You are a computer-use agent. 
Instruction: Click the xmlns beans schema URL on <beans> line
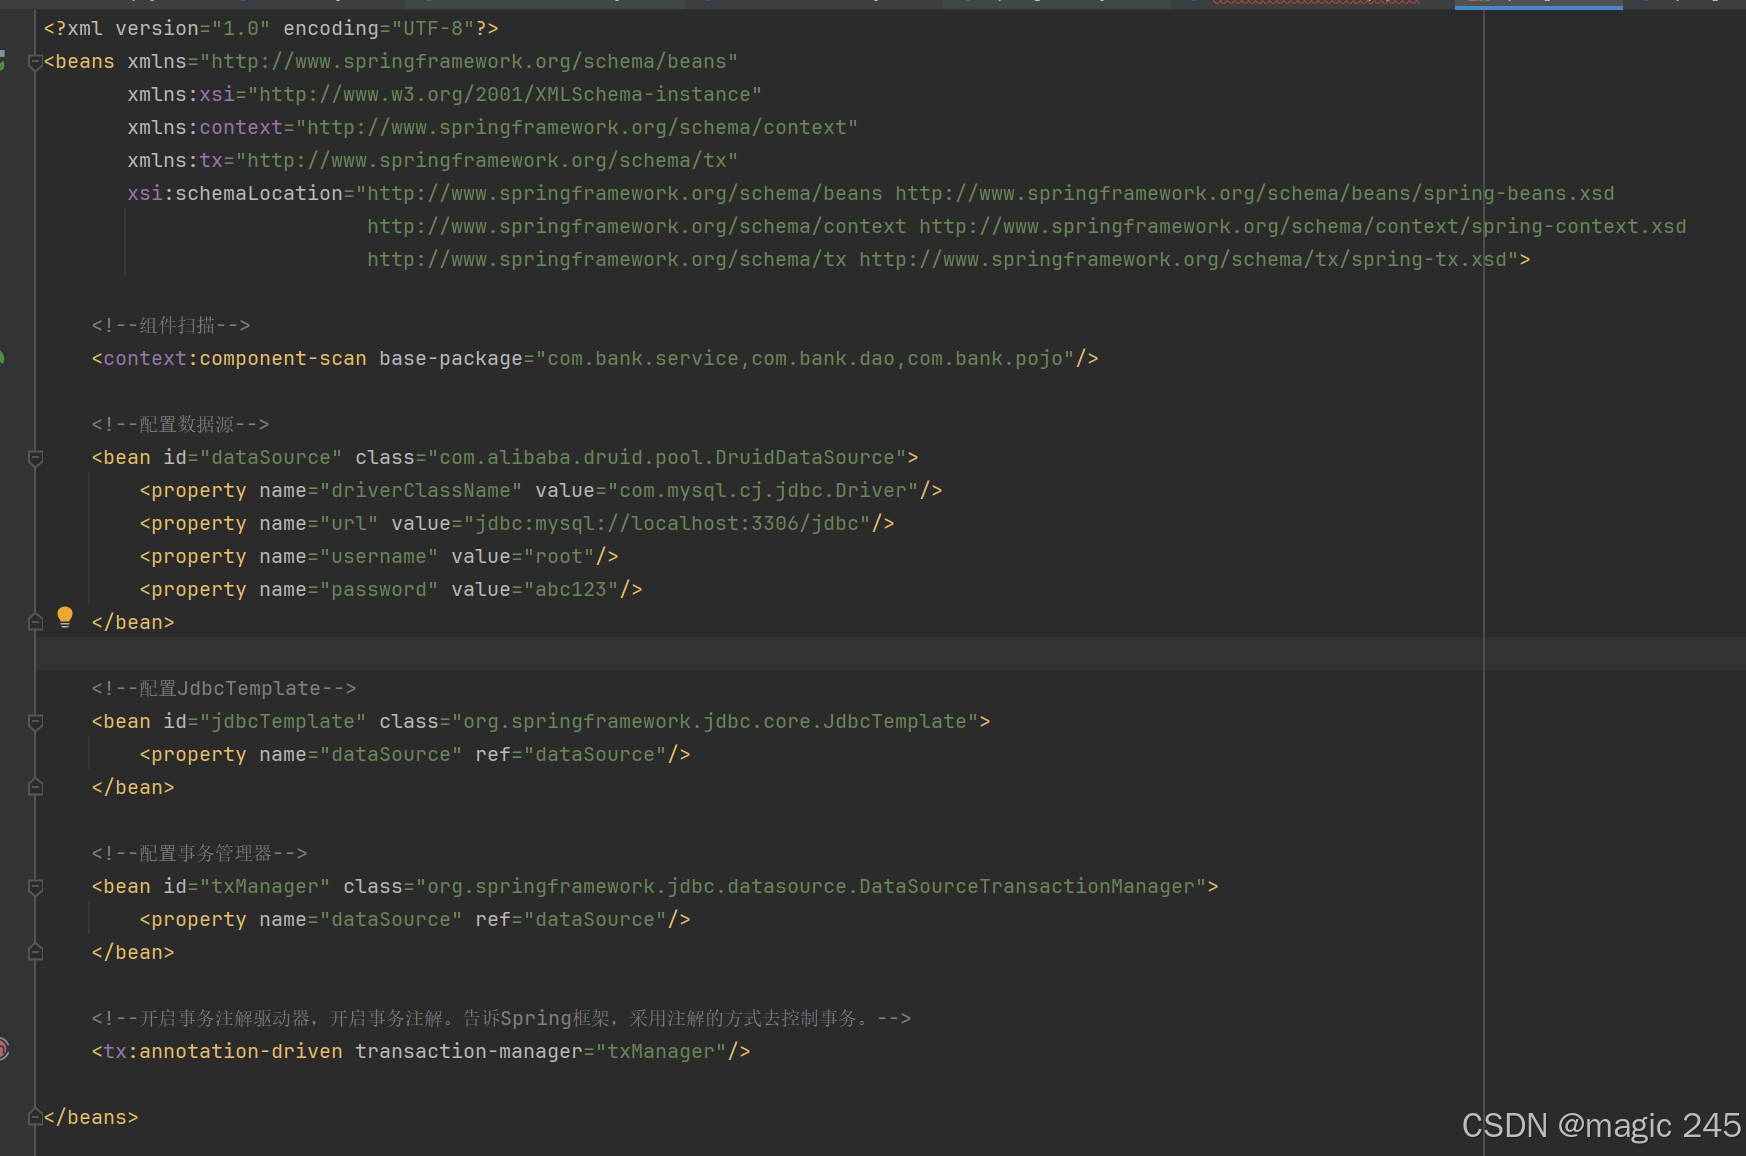coord(469,62)
